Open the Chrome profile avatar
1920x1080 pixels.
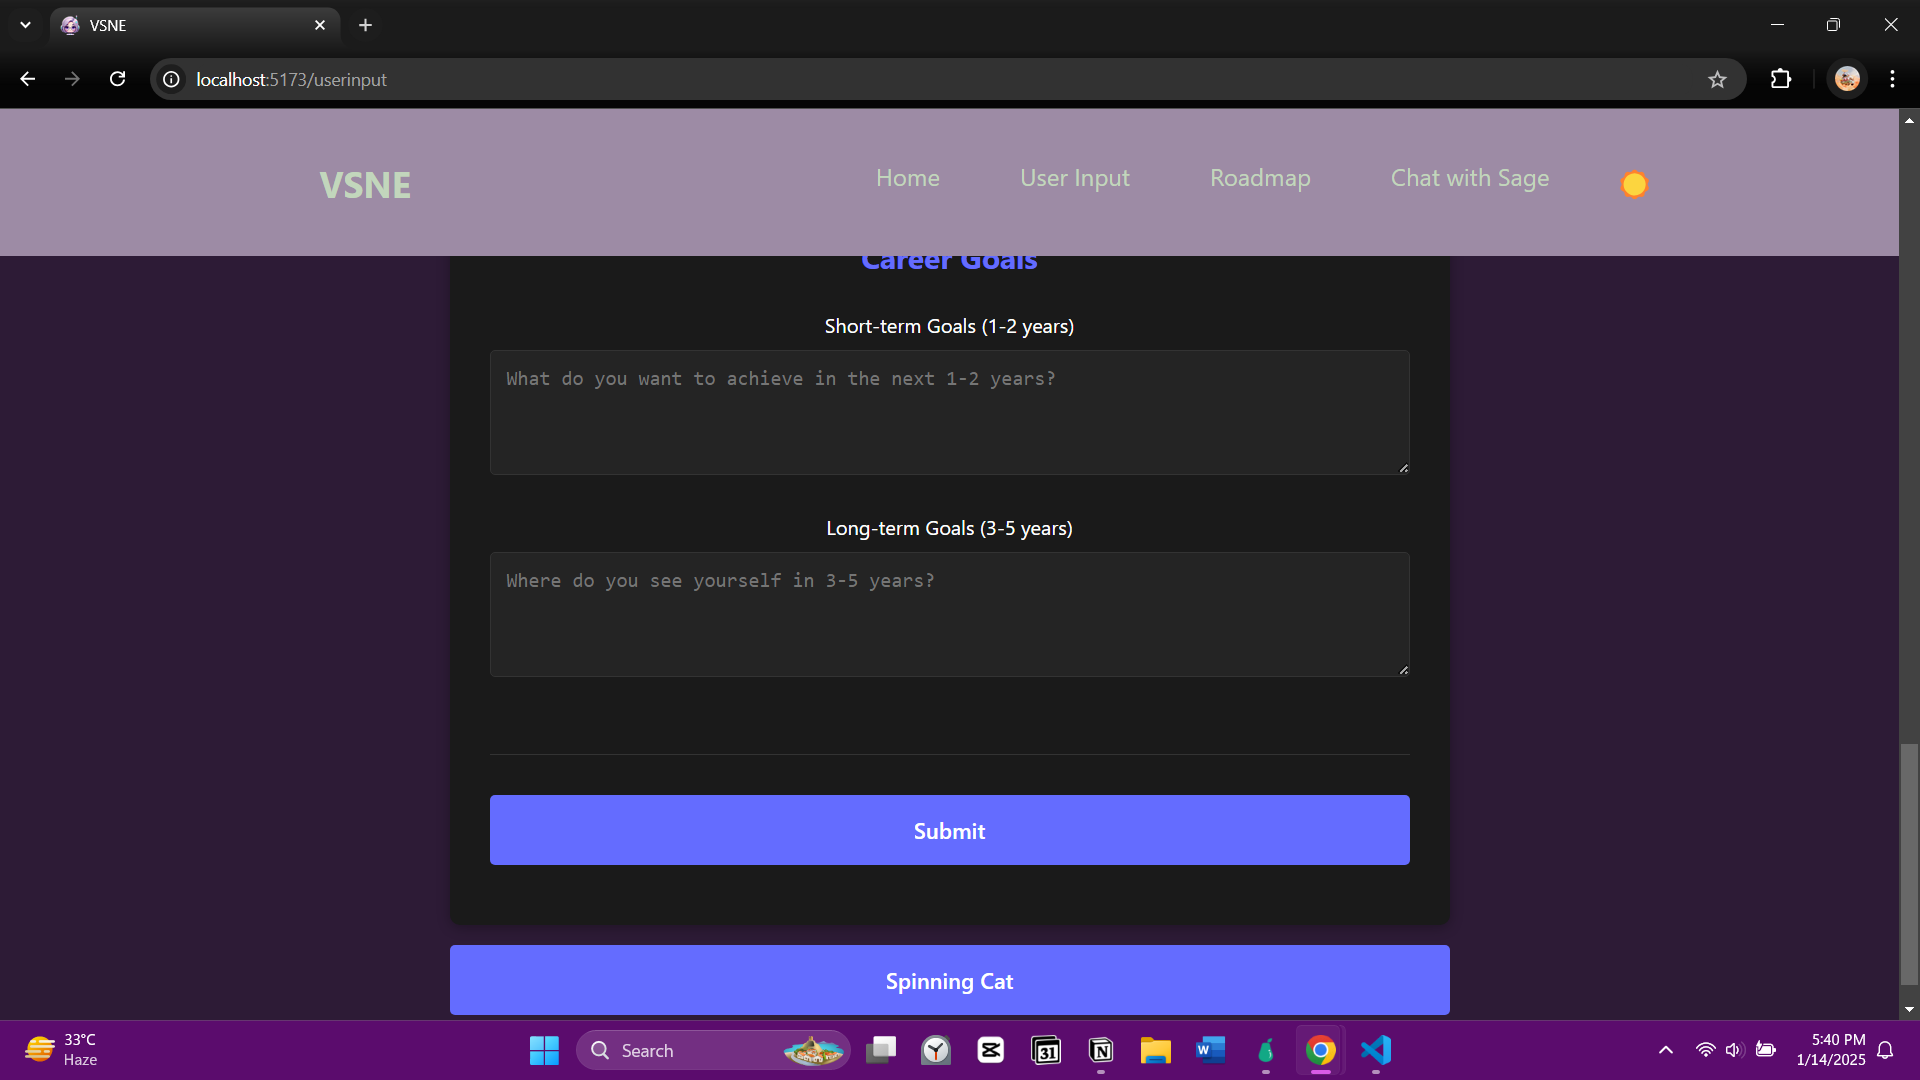pyautogui.click(x=1847, y=79)
